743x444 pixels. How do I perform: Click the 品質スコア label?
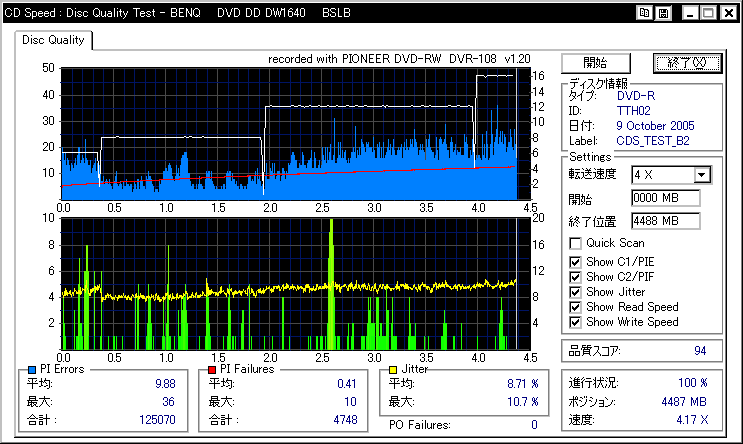(594, 351)
